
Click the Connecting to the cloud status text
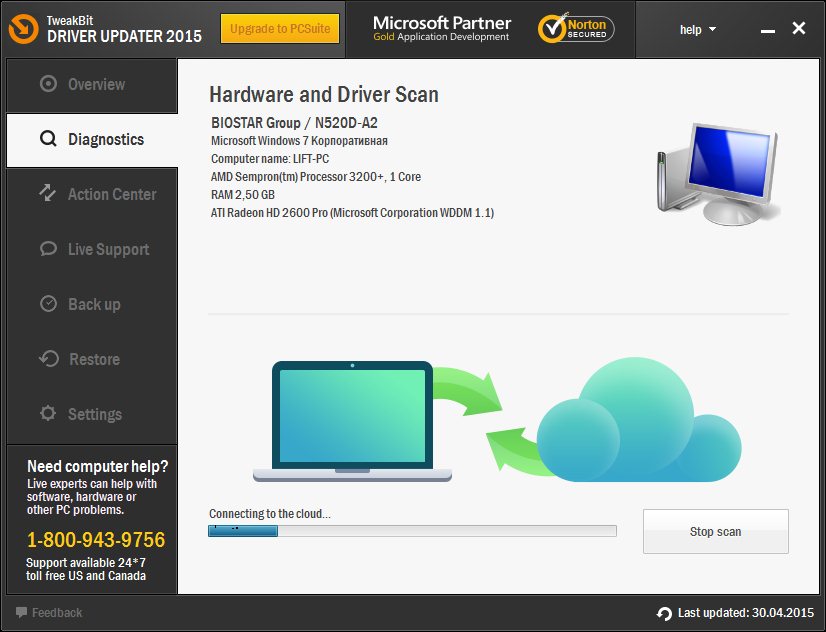click(x=270, y=514)
